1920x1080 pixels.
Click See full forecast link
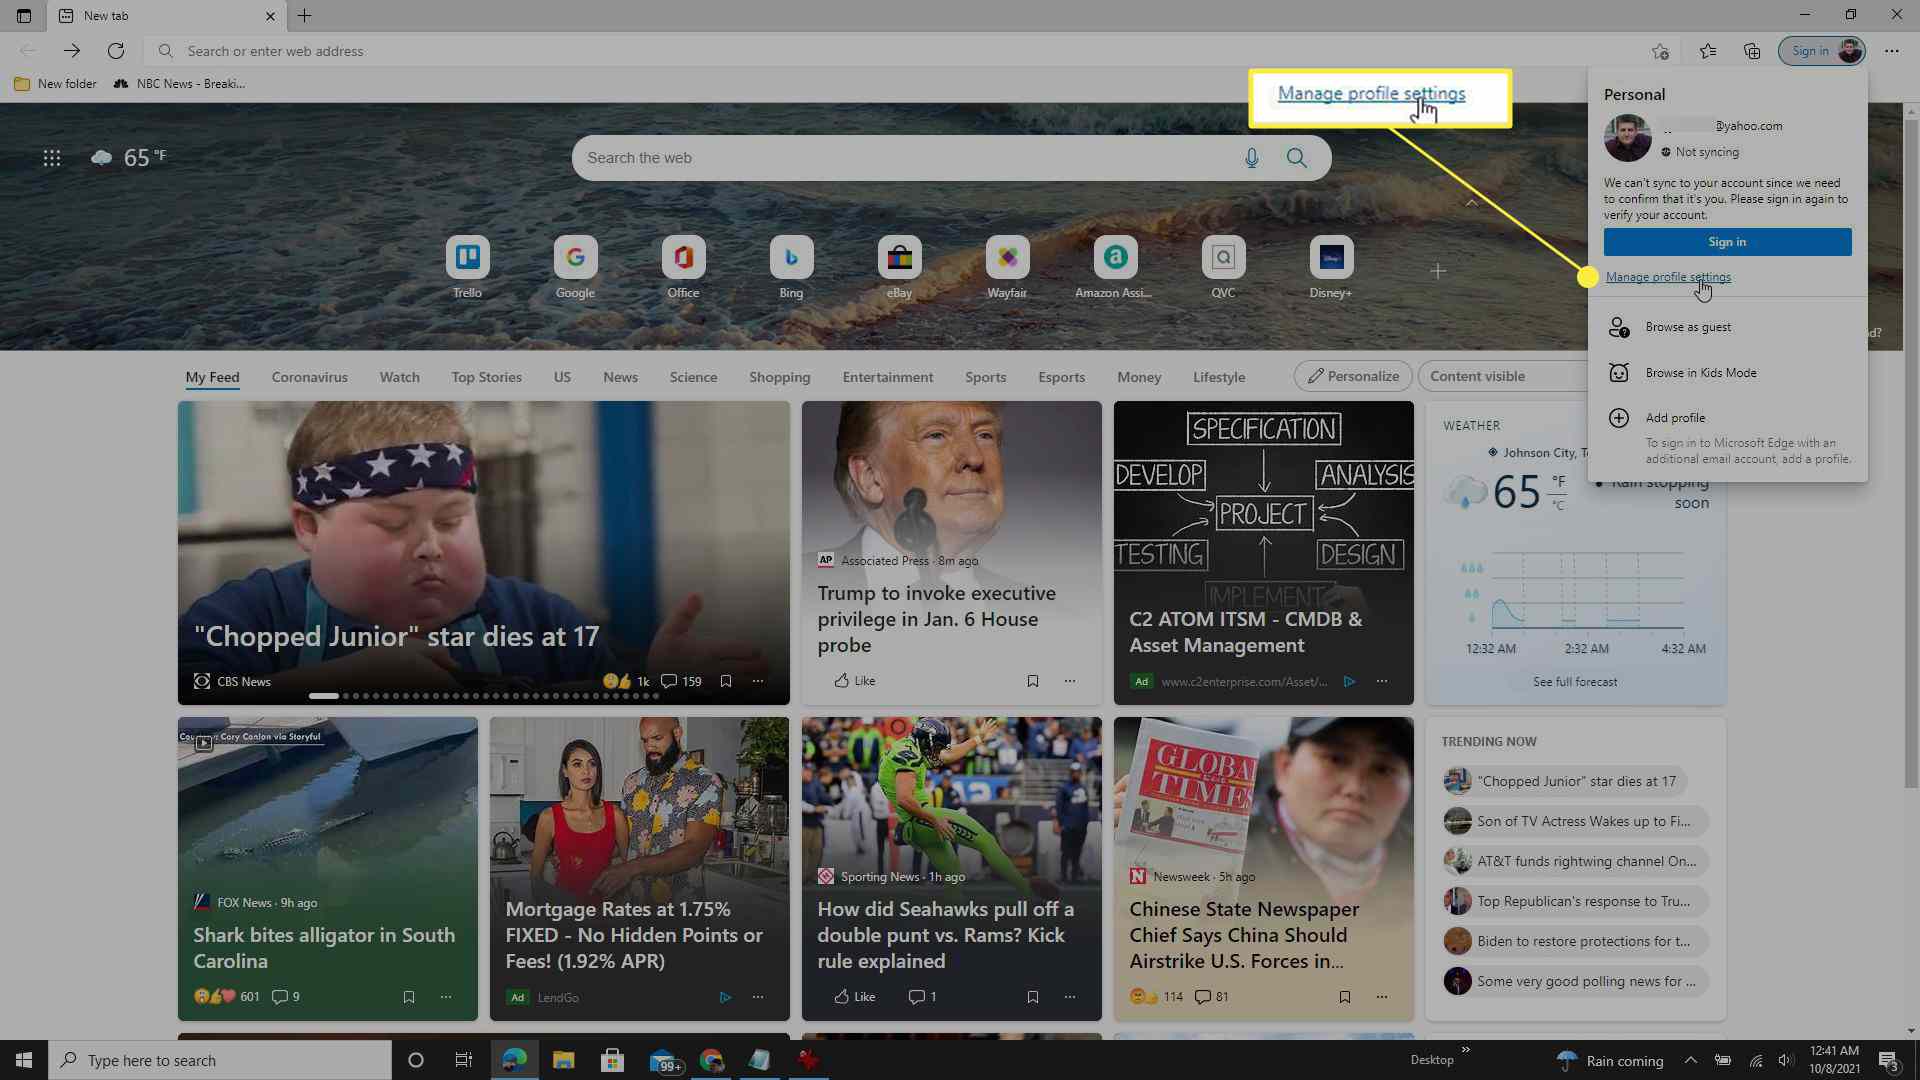1575,682
